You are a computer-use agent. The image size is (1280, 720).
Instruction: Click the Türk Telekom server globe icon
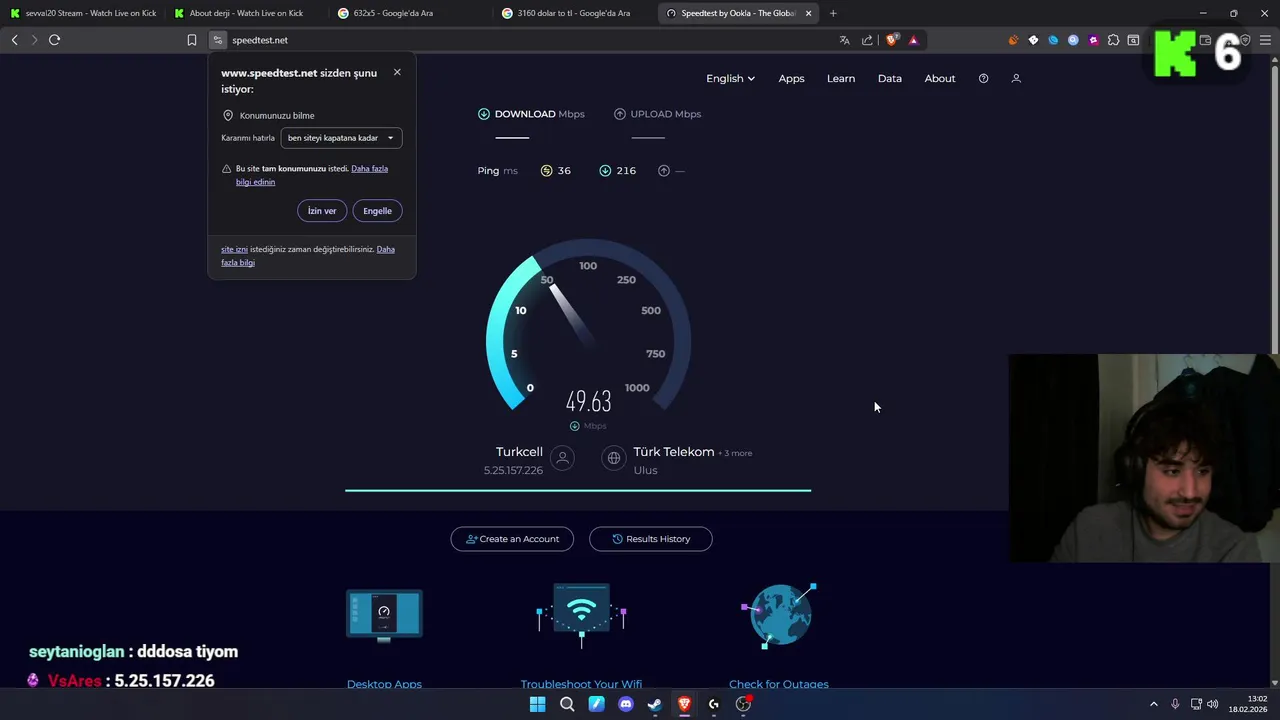pos(614,458)
